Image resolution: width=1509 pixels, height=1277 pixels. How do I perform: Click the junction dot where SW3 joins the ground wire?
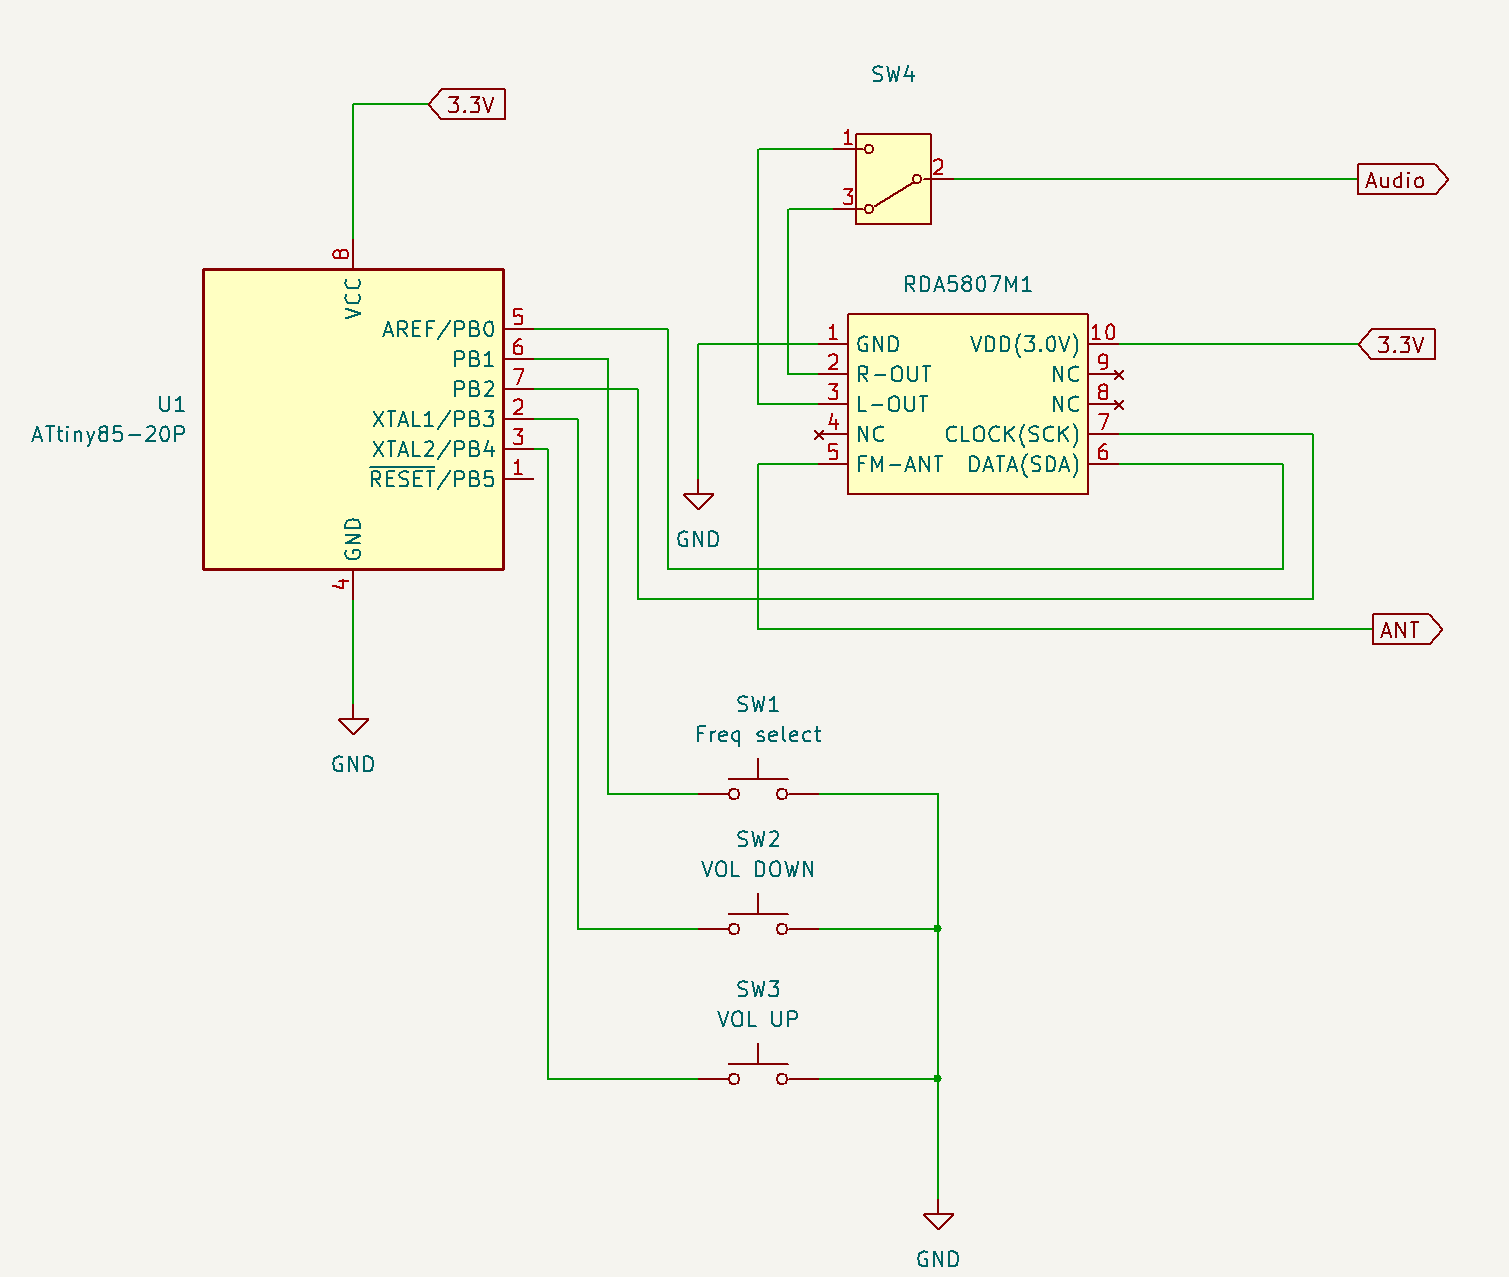click(x=938, y=1079)
